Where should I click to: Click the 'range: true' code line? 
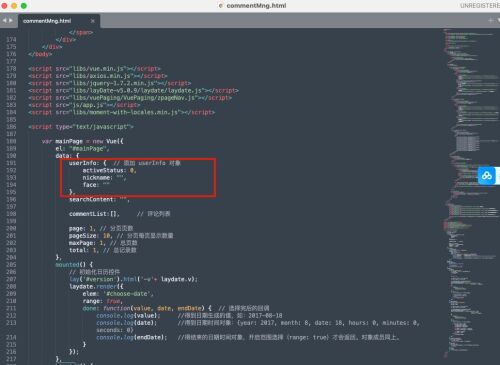click(x=103, y=301)
